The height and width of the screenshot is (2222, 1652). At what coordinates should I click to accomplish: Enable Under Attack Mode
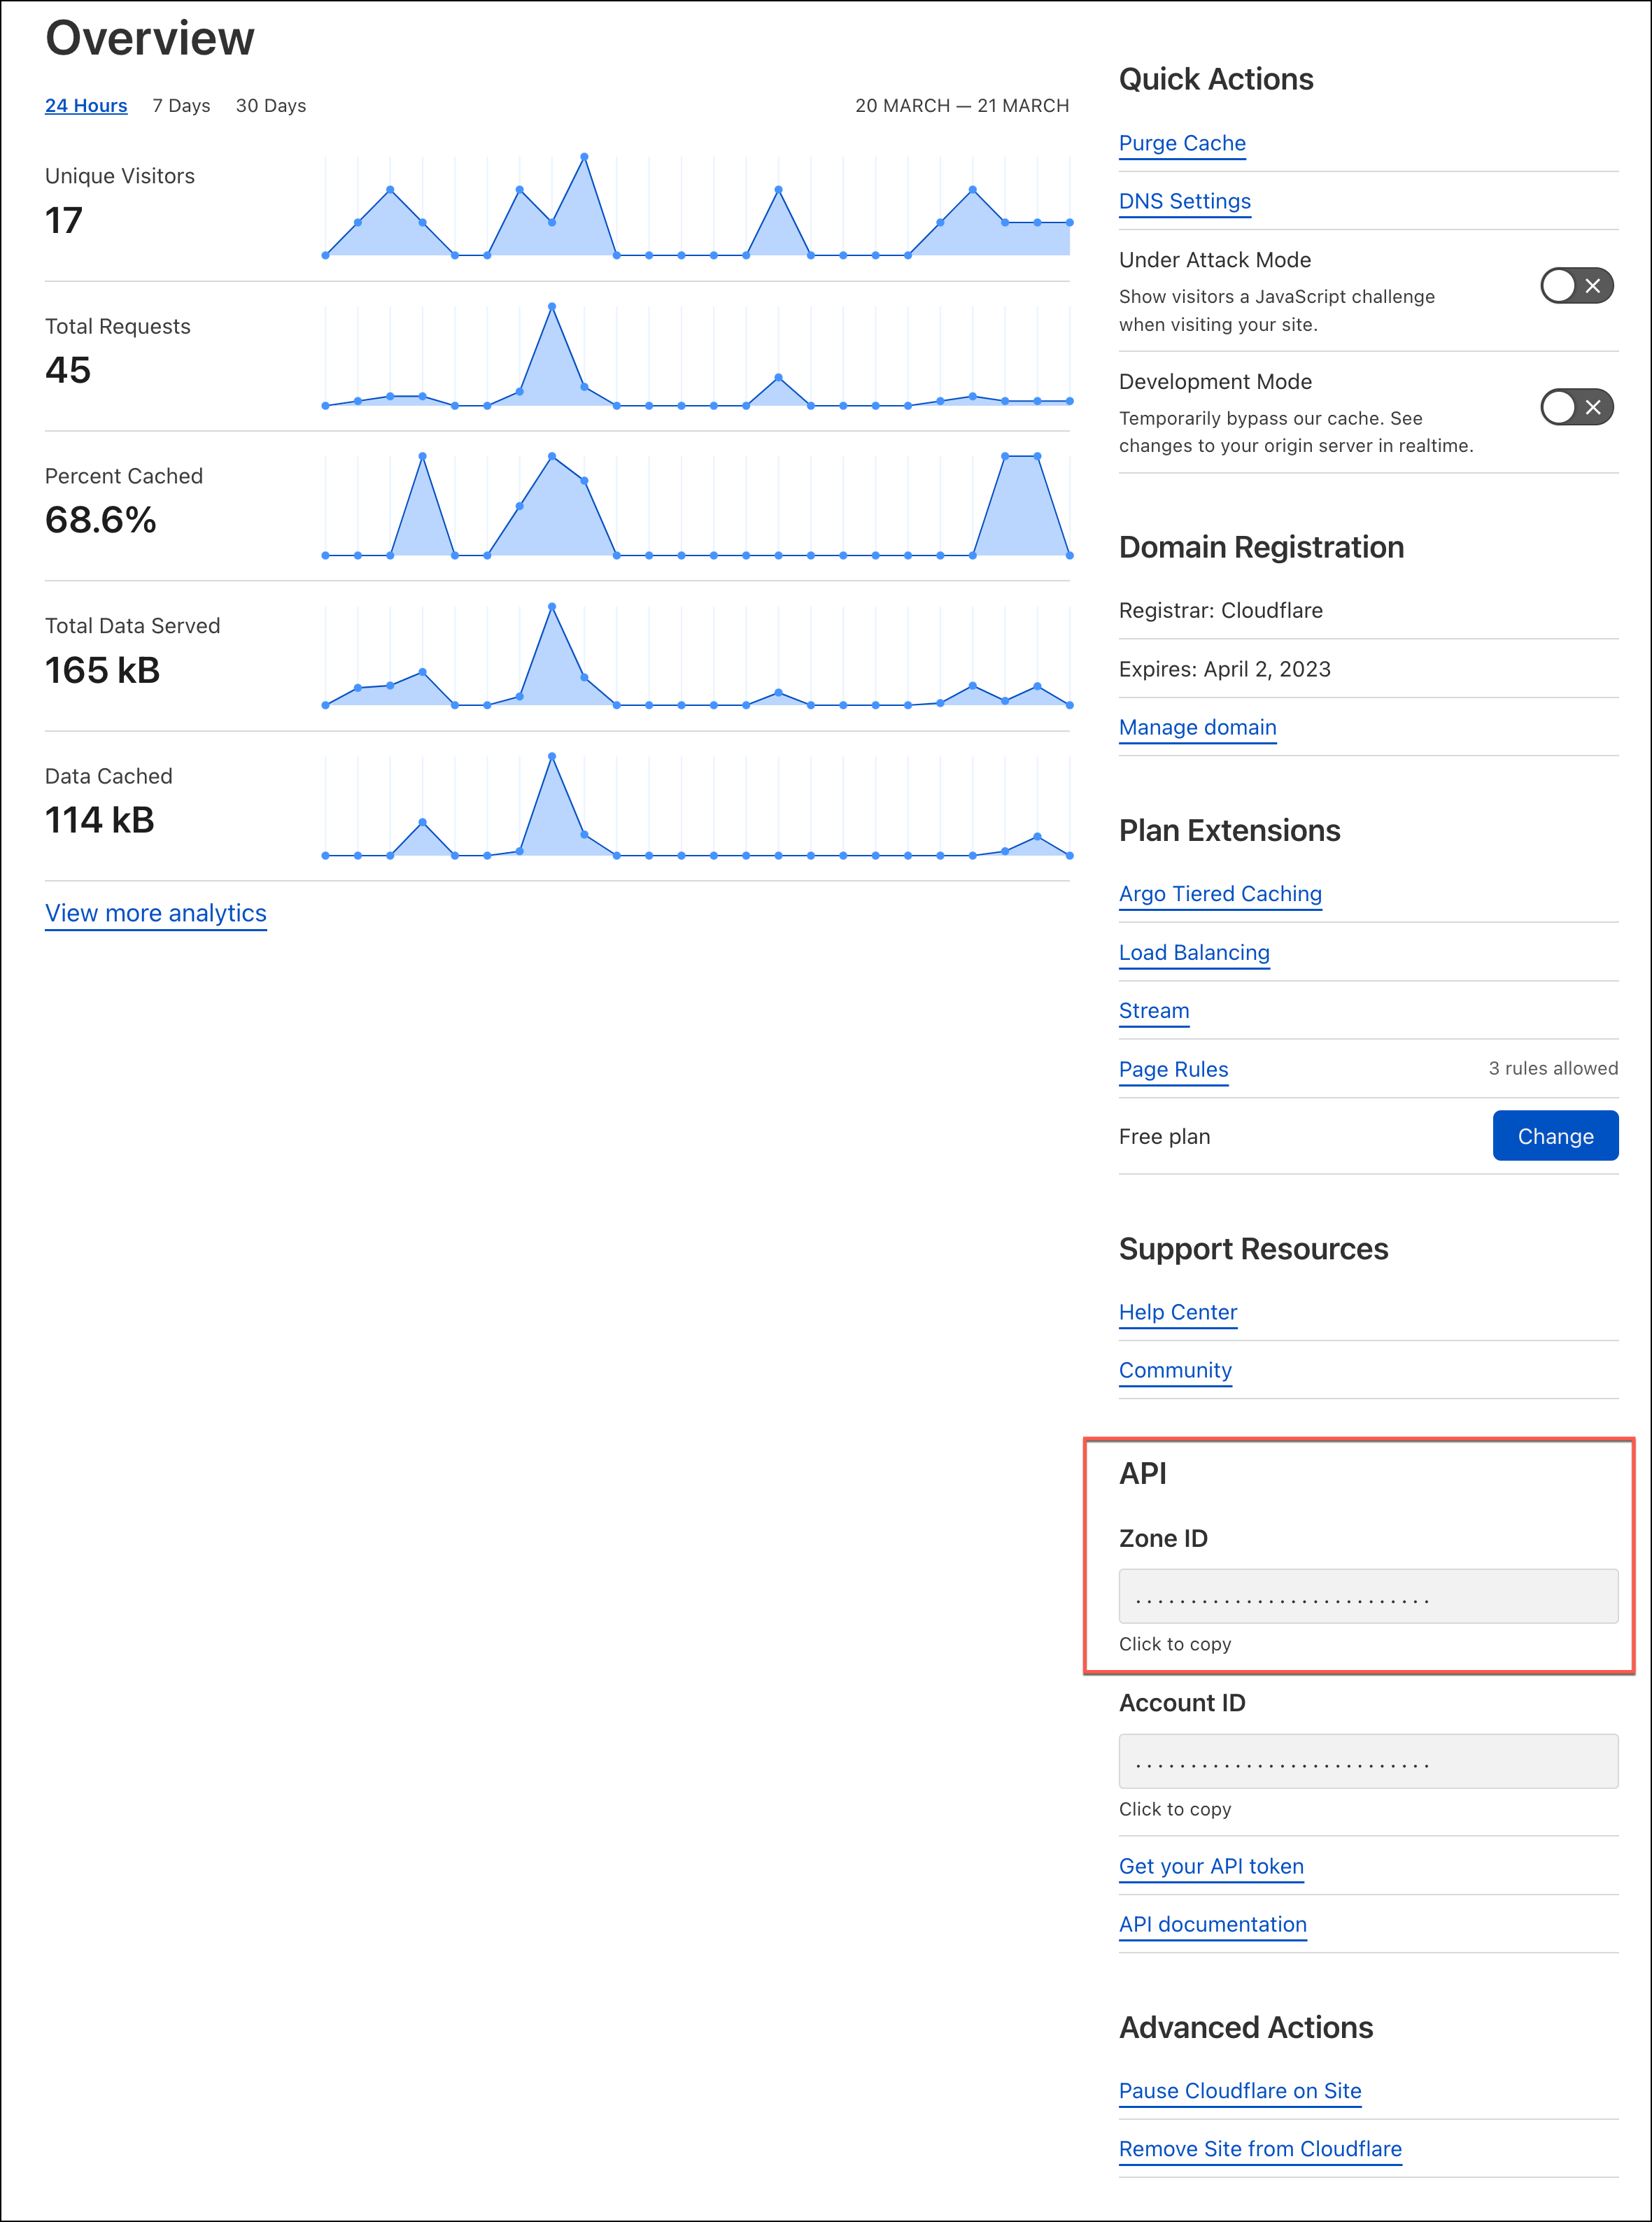tap(1577, 286)
